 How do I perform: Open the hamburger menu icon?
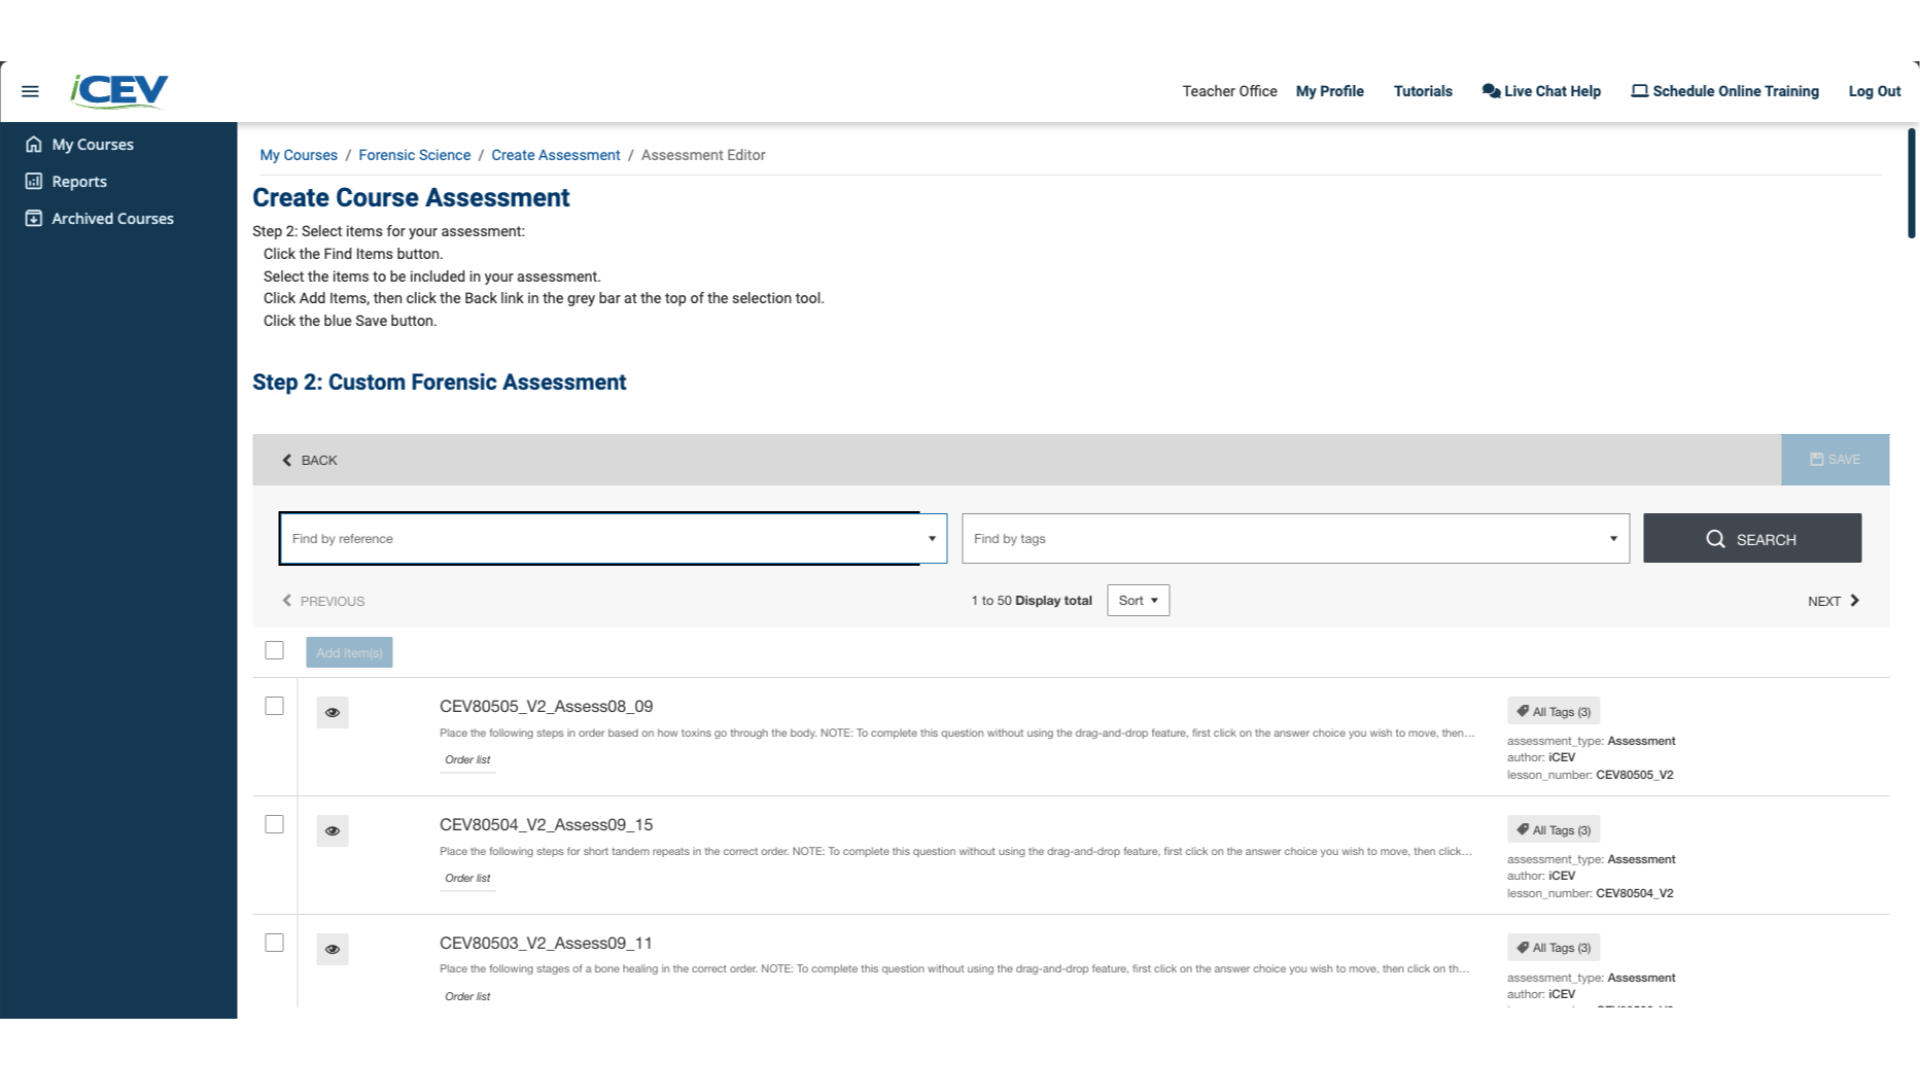[30, 91]
